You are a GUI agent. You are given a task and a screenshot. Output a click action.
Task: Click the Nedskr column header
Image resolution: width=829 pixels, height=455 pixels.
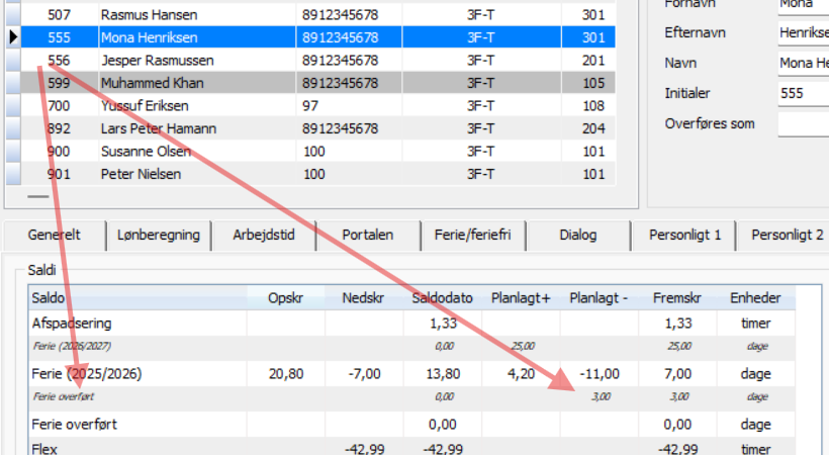coord(363,298)
